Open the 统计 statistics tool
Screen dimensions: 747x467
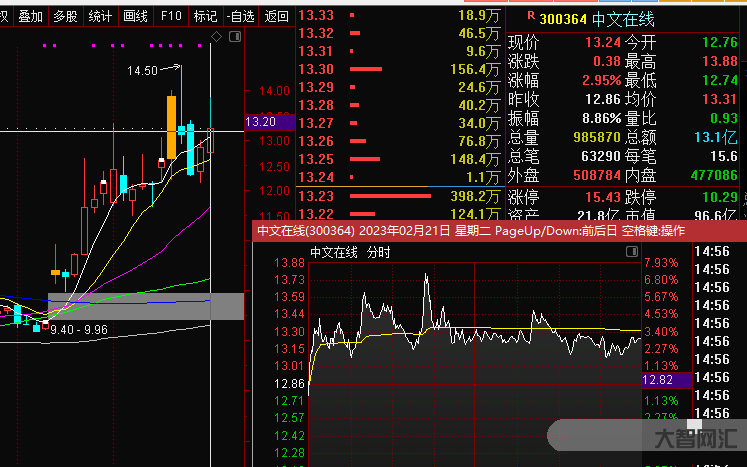(x=100, y=16)
